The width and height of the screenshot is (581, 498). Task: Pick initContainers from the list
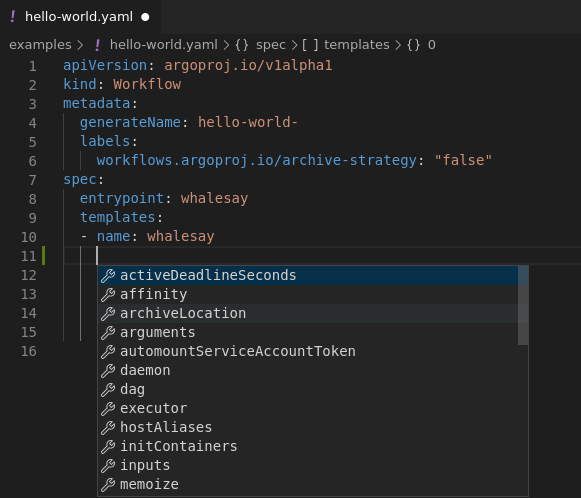click(308, 446)
